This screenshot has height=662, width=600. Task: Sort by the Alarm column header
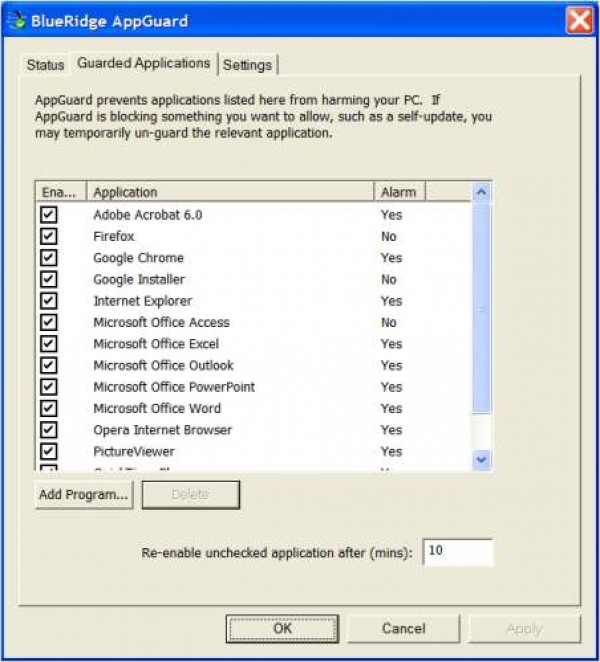pyautogui.click(x=399, y=192)
